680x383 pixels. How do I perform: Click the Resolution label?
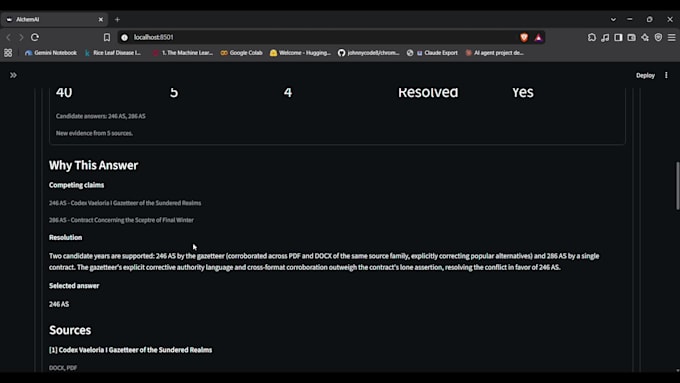click(65, 238)
